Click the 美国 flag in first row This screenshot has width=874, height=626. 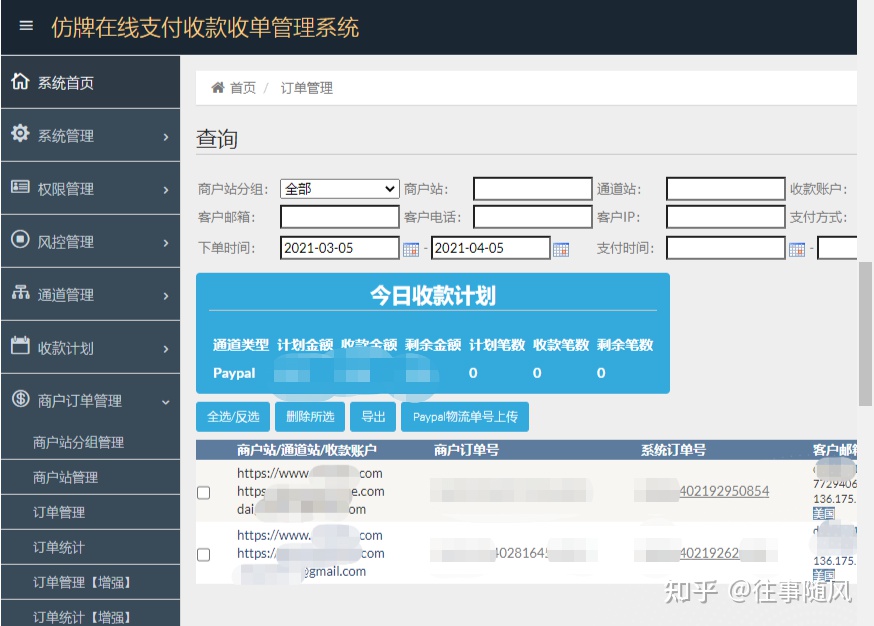click(x=823, y=513)
